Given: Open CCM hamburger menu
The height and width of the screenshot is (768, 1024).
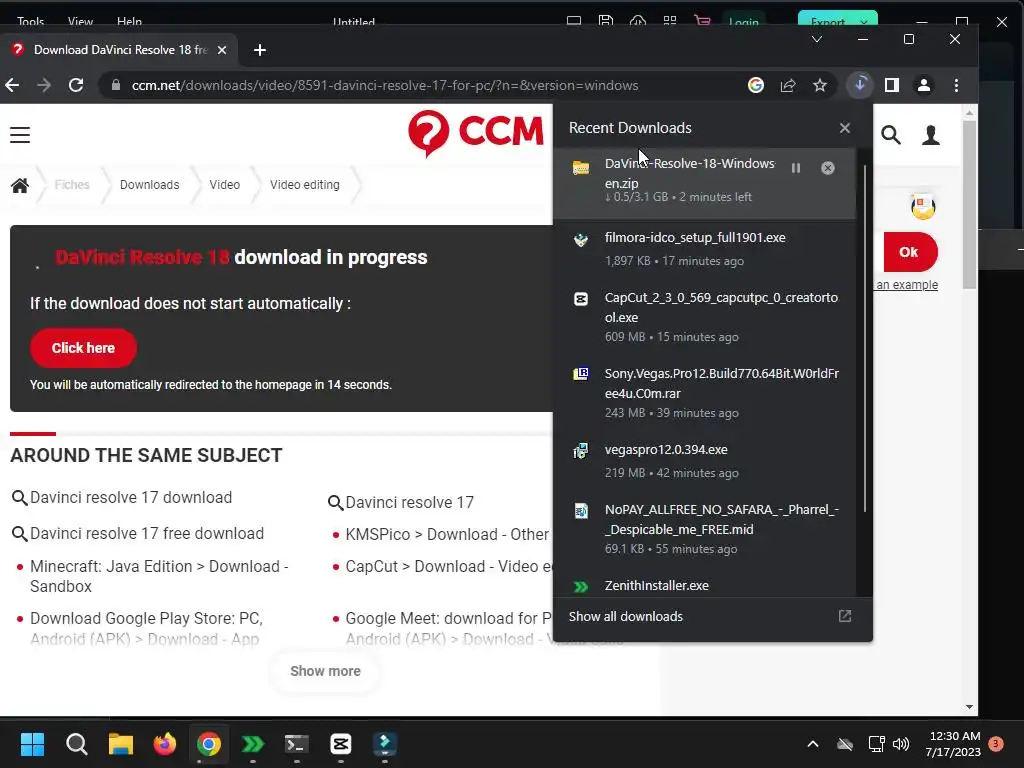Looking at the screenshot, I should click(x=20, y=135).
